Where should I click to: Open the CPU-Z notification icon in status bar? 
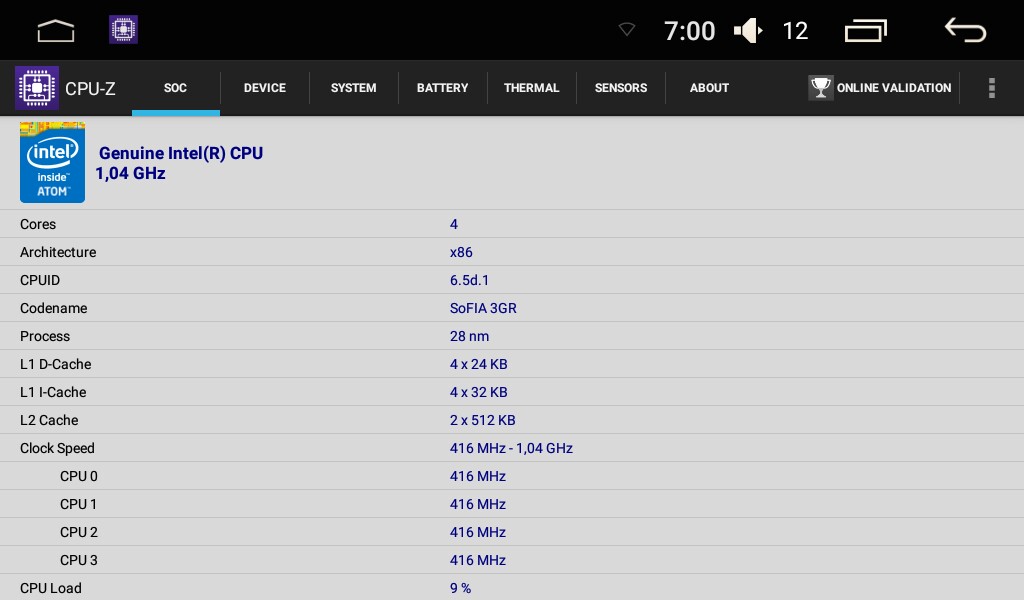pos(123,29)
